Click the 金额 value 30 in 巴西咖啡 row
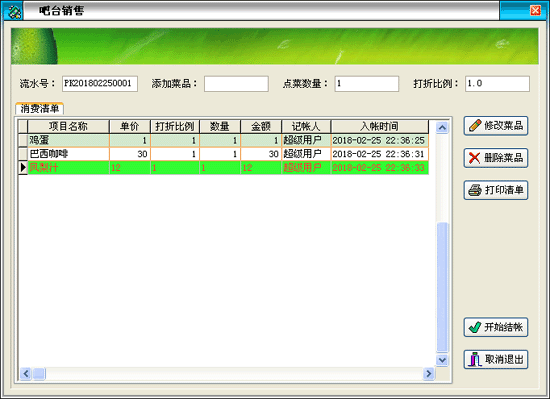Image resolution: width=550 pixels, height=399 pixels. click(261, 154)
